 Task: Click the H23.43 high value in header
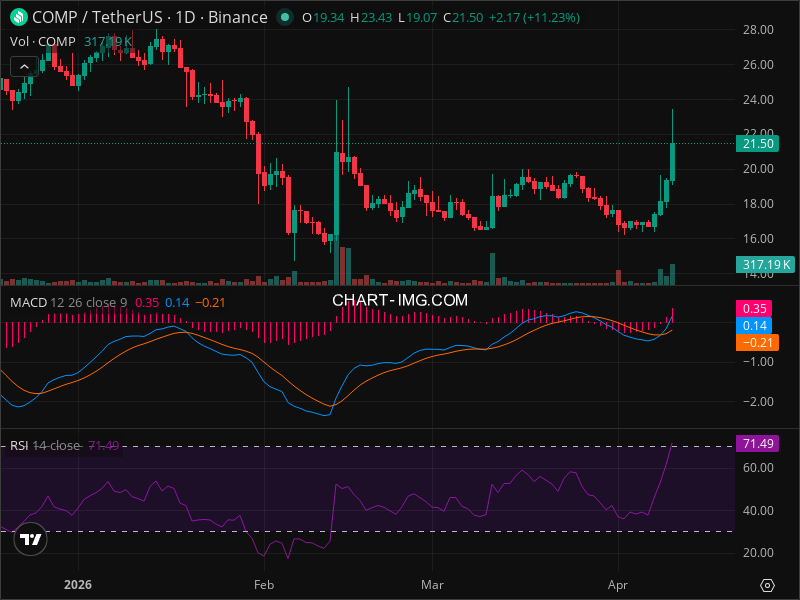click(371, 18)
